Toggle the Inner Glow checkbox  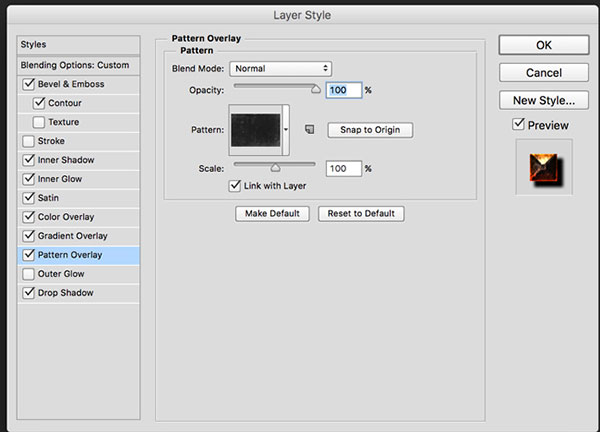point(29,179)
